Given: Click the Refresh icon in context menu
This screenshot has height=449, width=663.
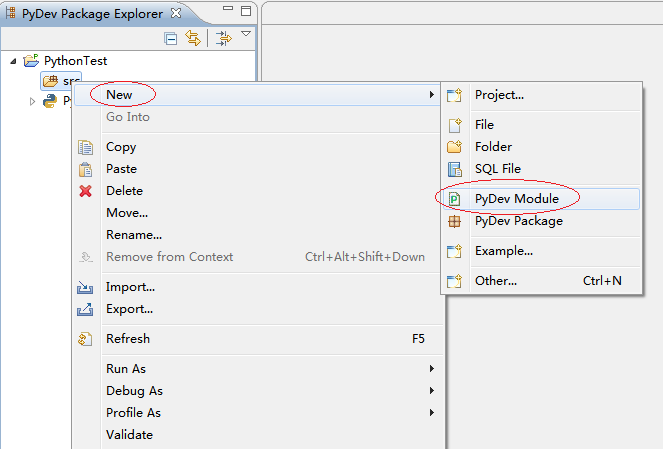Looking at the screenshot, I should [x=86, y=339].
